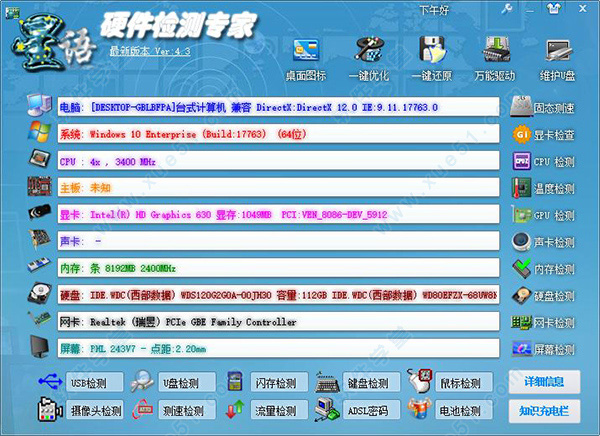Click the 系统 Windows 10 Enterprise info field
600x436 pixels.
(x=278, y=134)
